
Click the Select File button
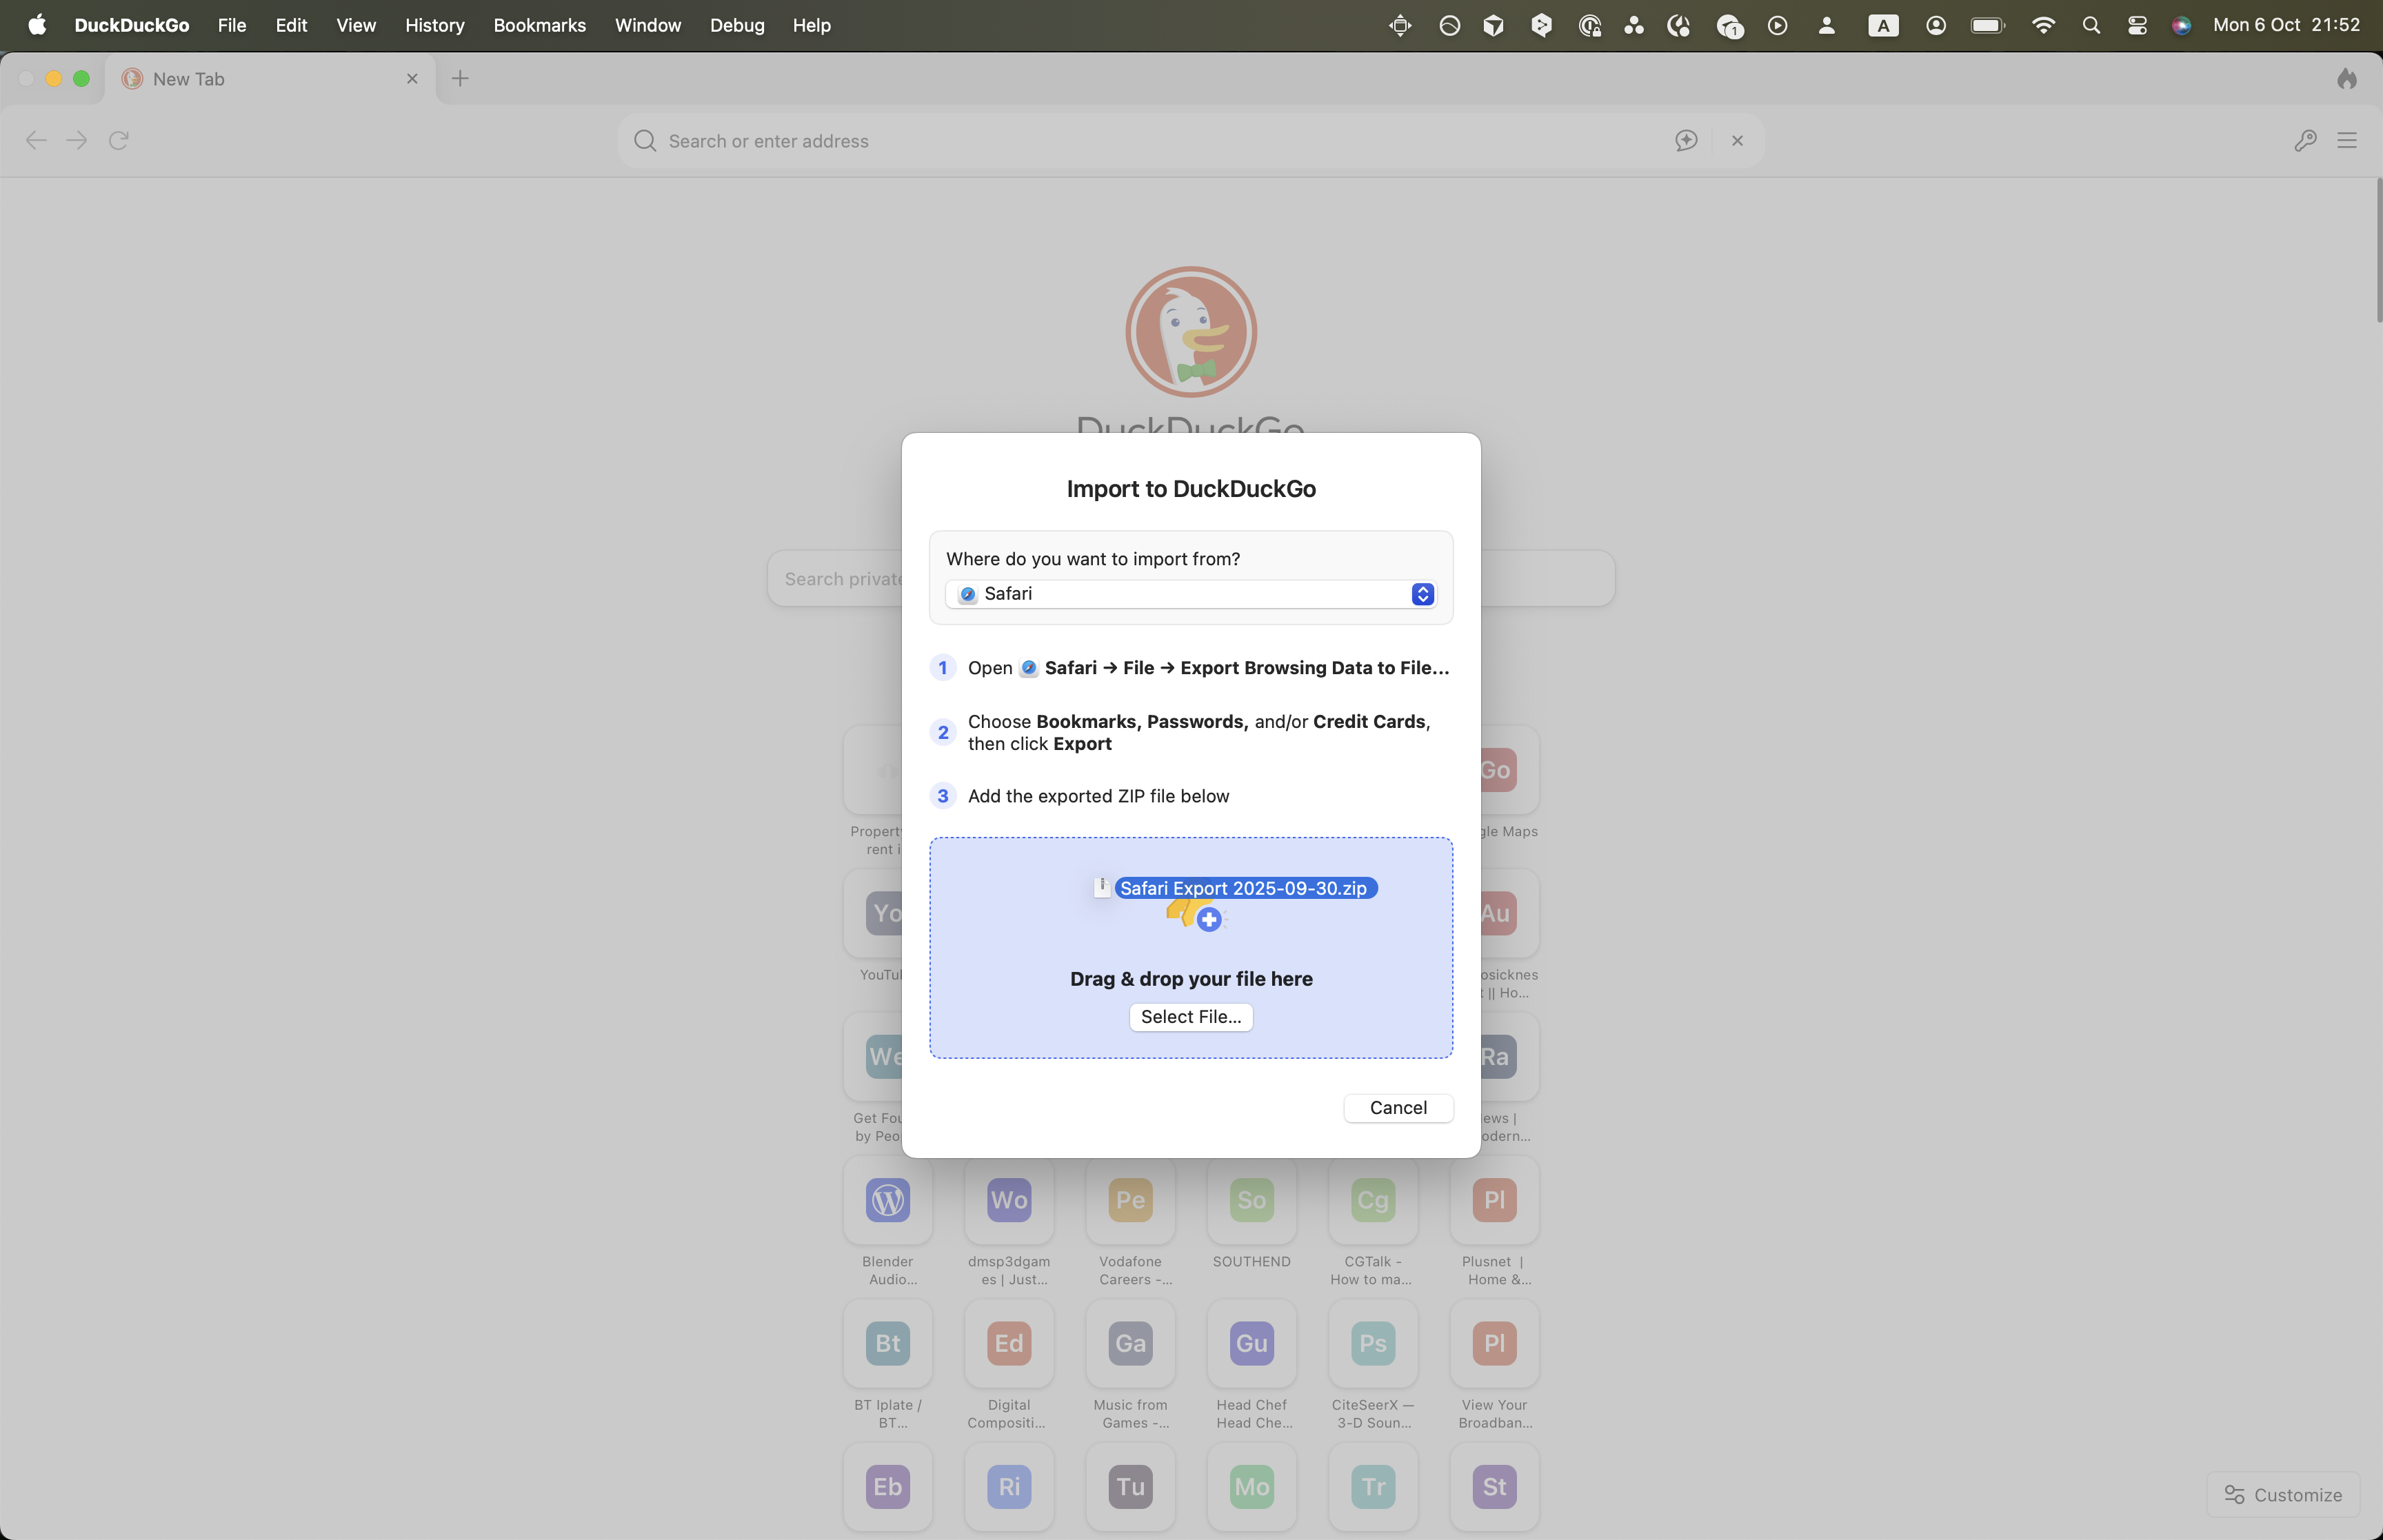click(1190, 1017)
